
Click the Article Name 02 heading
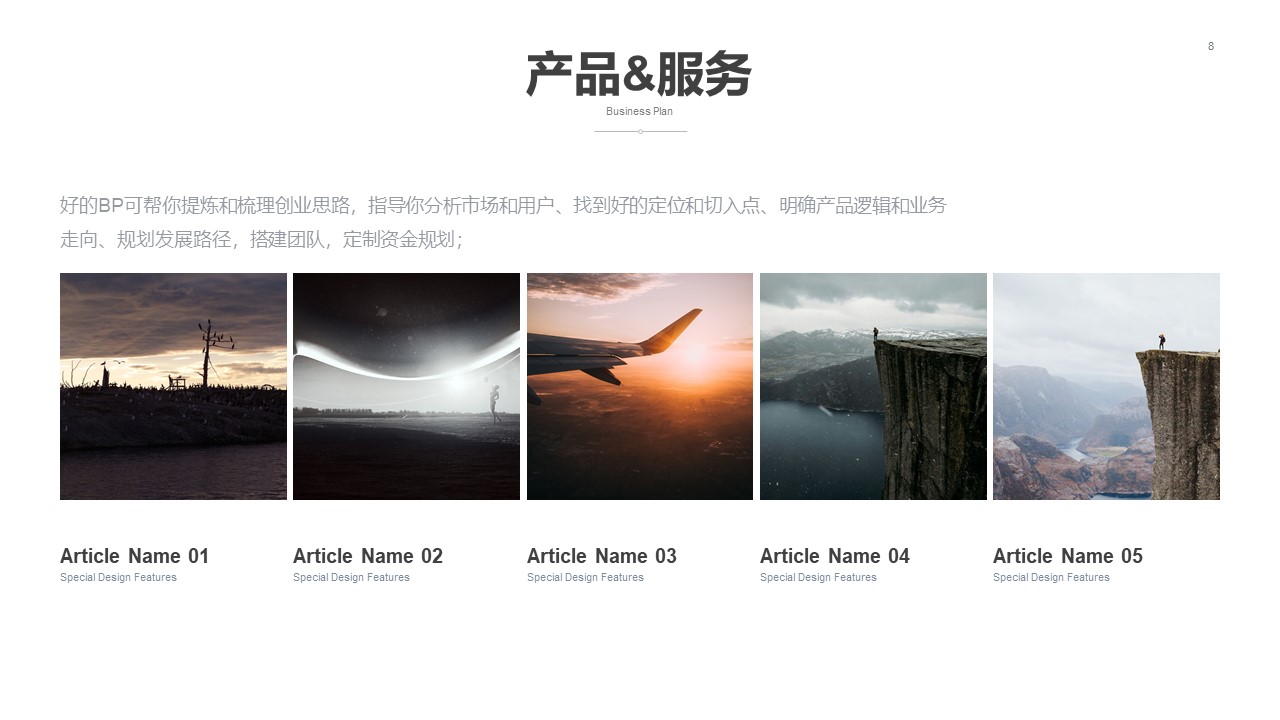tap(368, 556)
